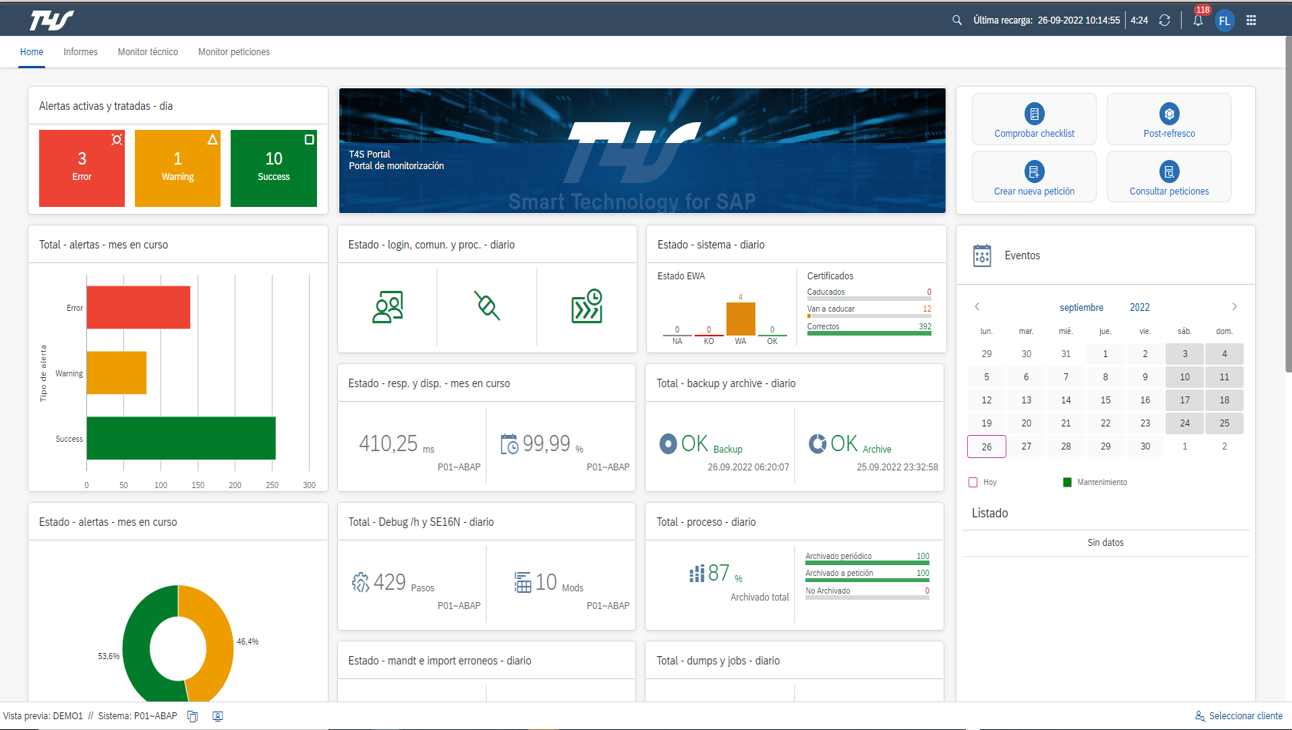Select calendar day 13
This screenshot has width=1292, height=730.
point(1026,400)
